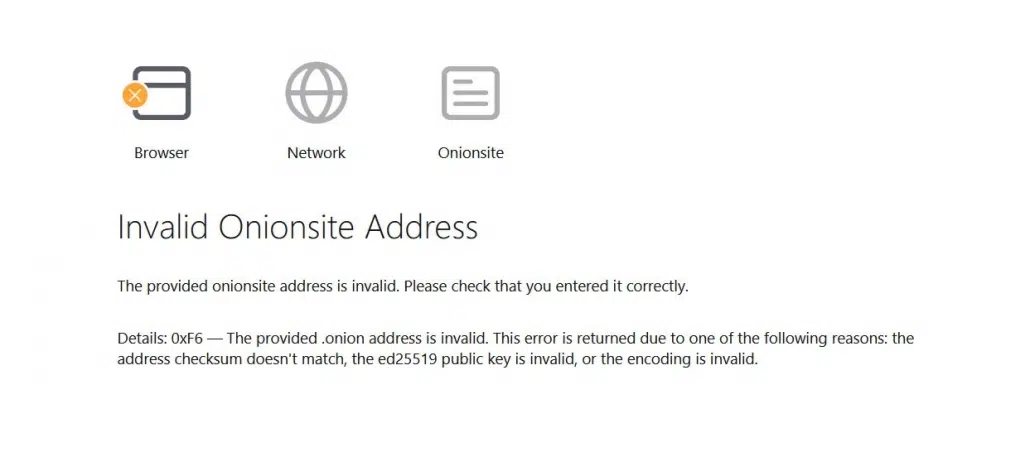The width and height of the screenshot is (1030, 452).
Task: Select the Network globe icon
Action: pyautogui.click(x=316, y=93)
